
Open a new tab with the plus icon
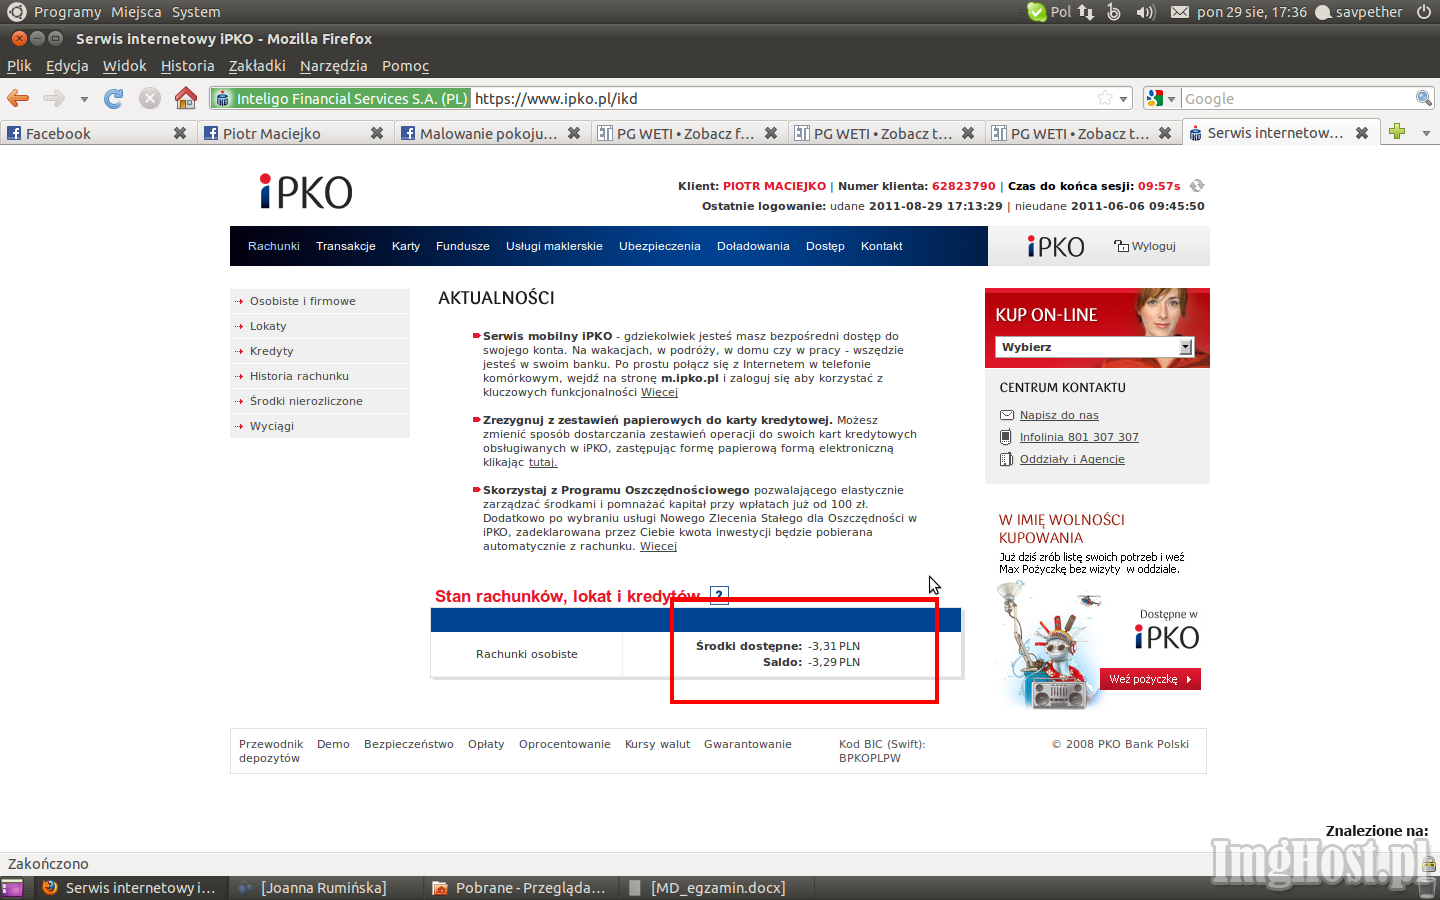[x=1397, y=132]
